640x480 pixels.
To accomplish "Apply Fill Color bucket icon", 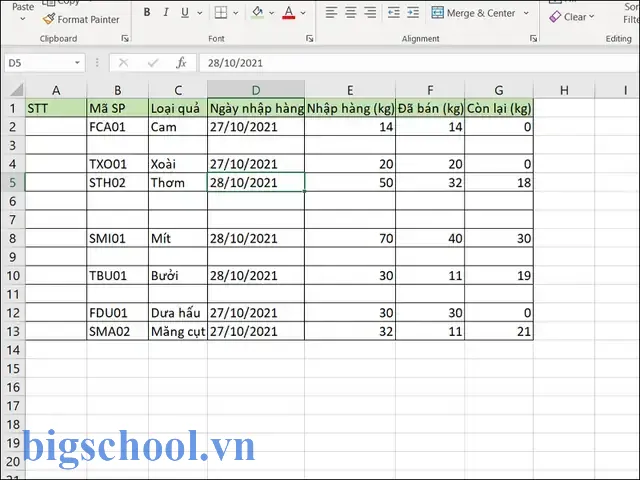I will click(258, 13).
